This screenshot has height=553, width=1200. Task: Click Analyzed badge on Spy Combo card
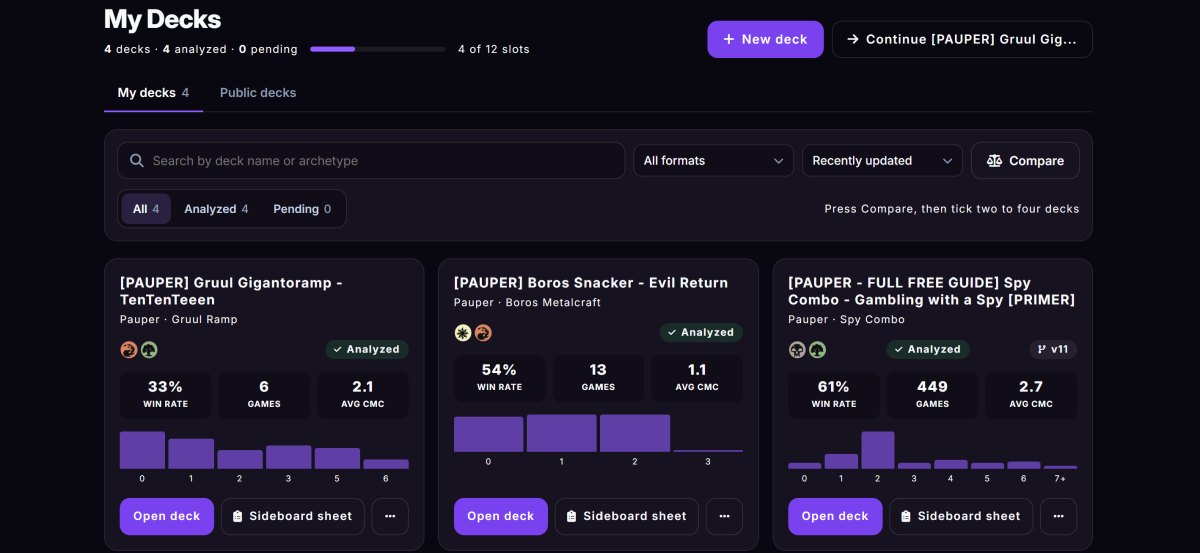[x=928, y=350]
